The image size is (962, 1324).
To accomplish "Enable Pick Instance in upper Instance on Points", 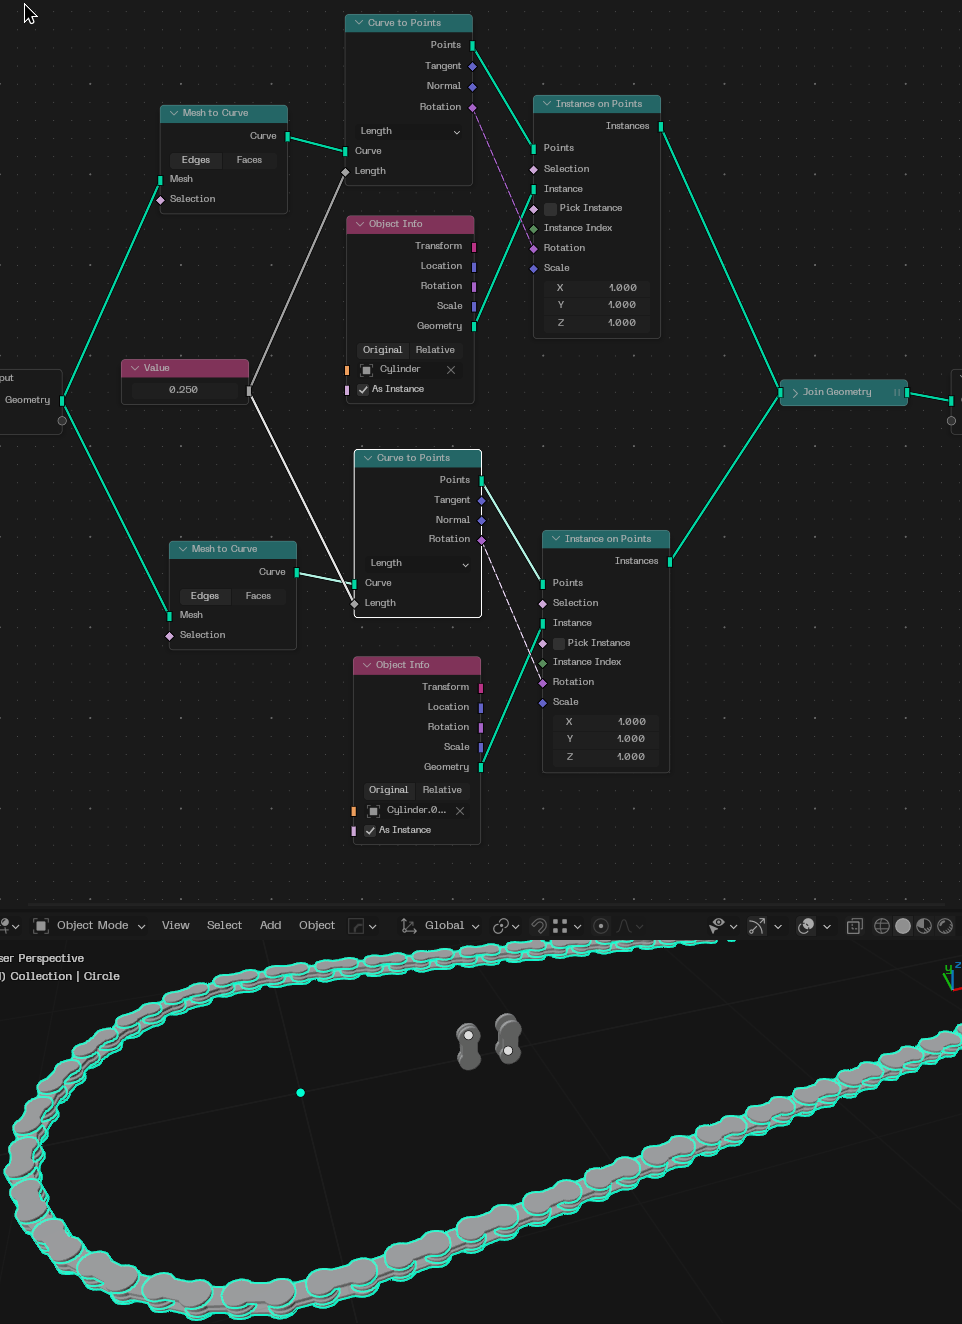I will pyautogui.click(x=550, y=209).
